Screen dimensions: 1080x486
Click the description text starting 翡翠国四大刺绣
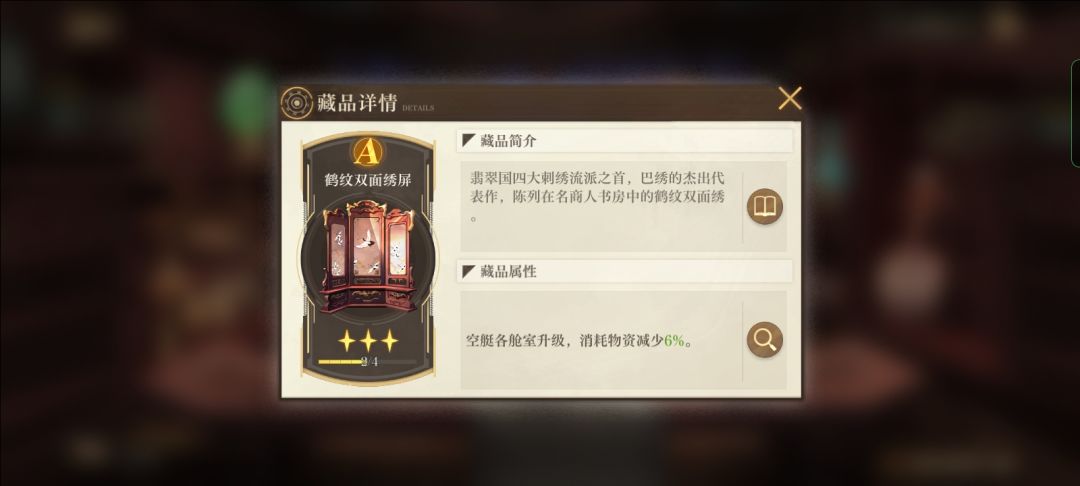[x=597, y=197]
